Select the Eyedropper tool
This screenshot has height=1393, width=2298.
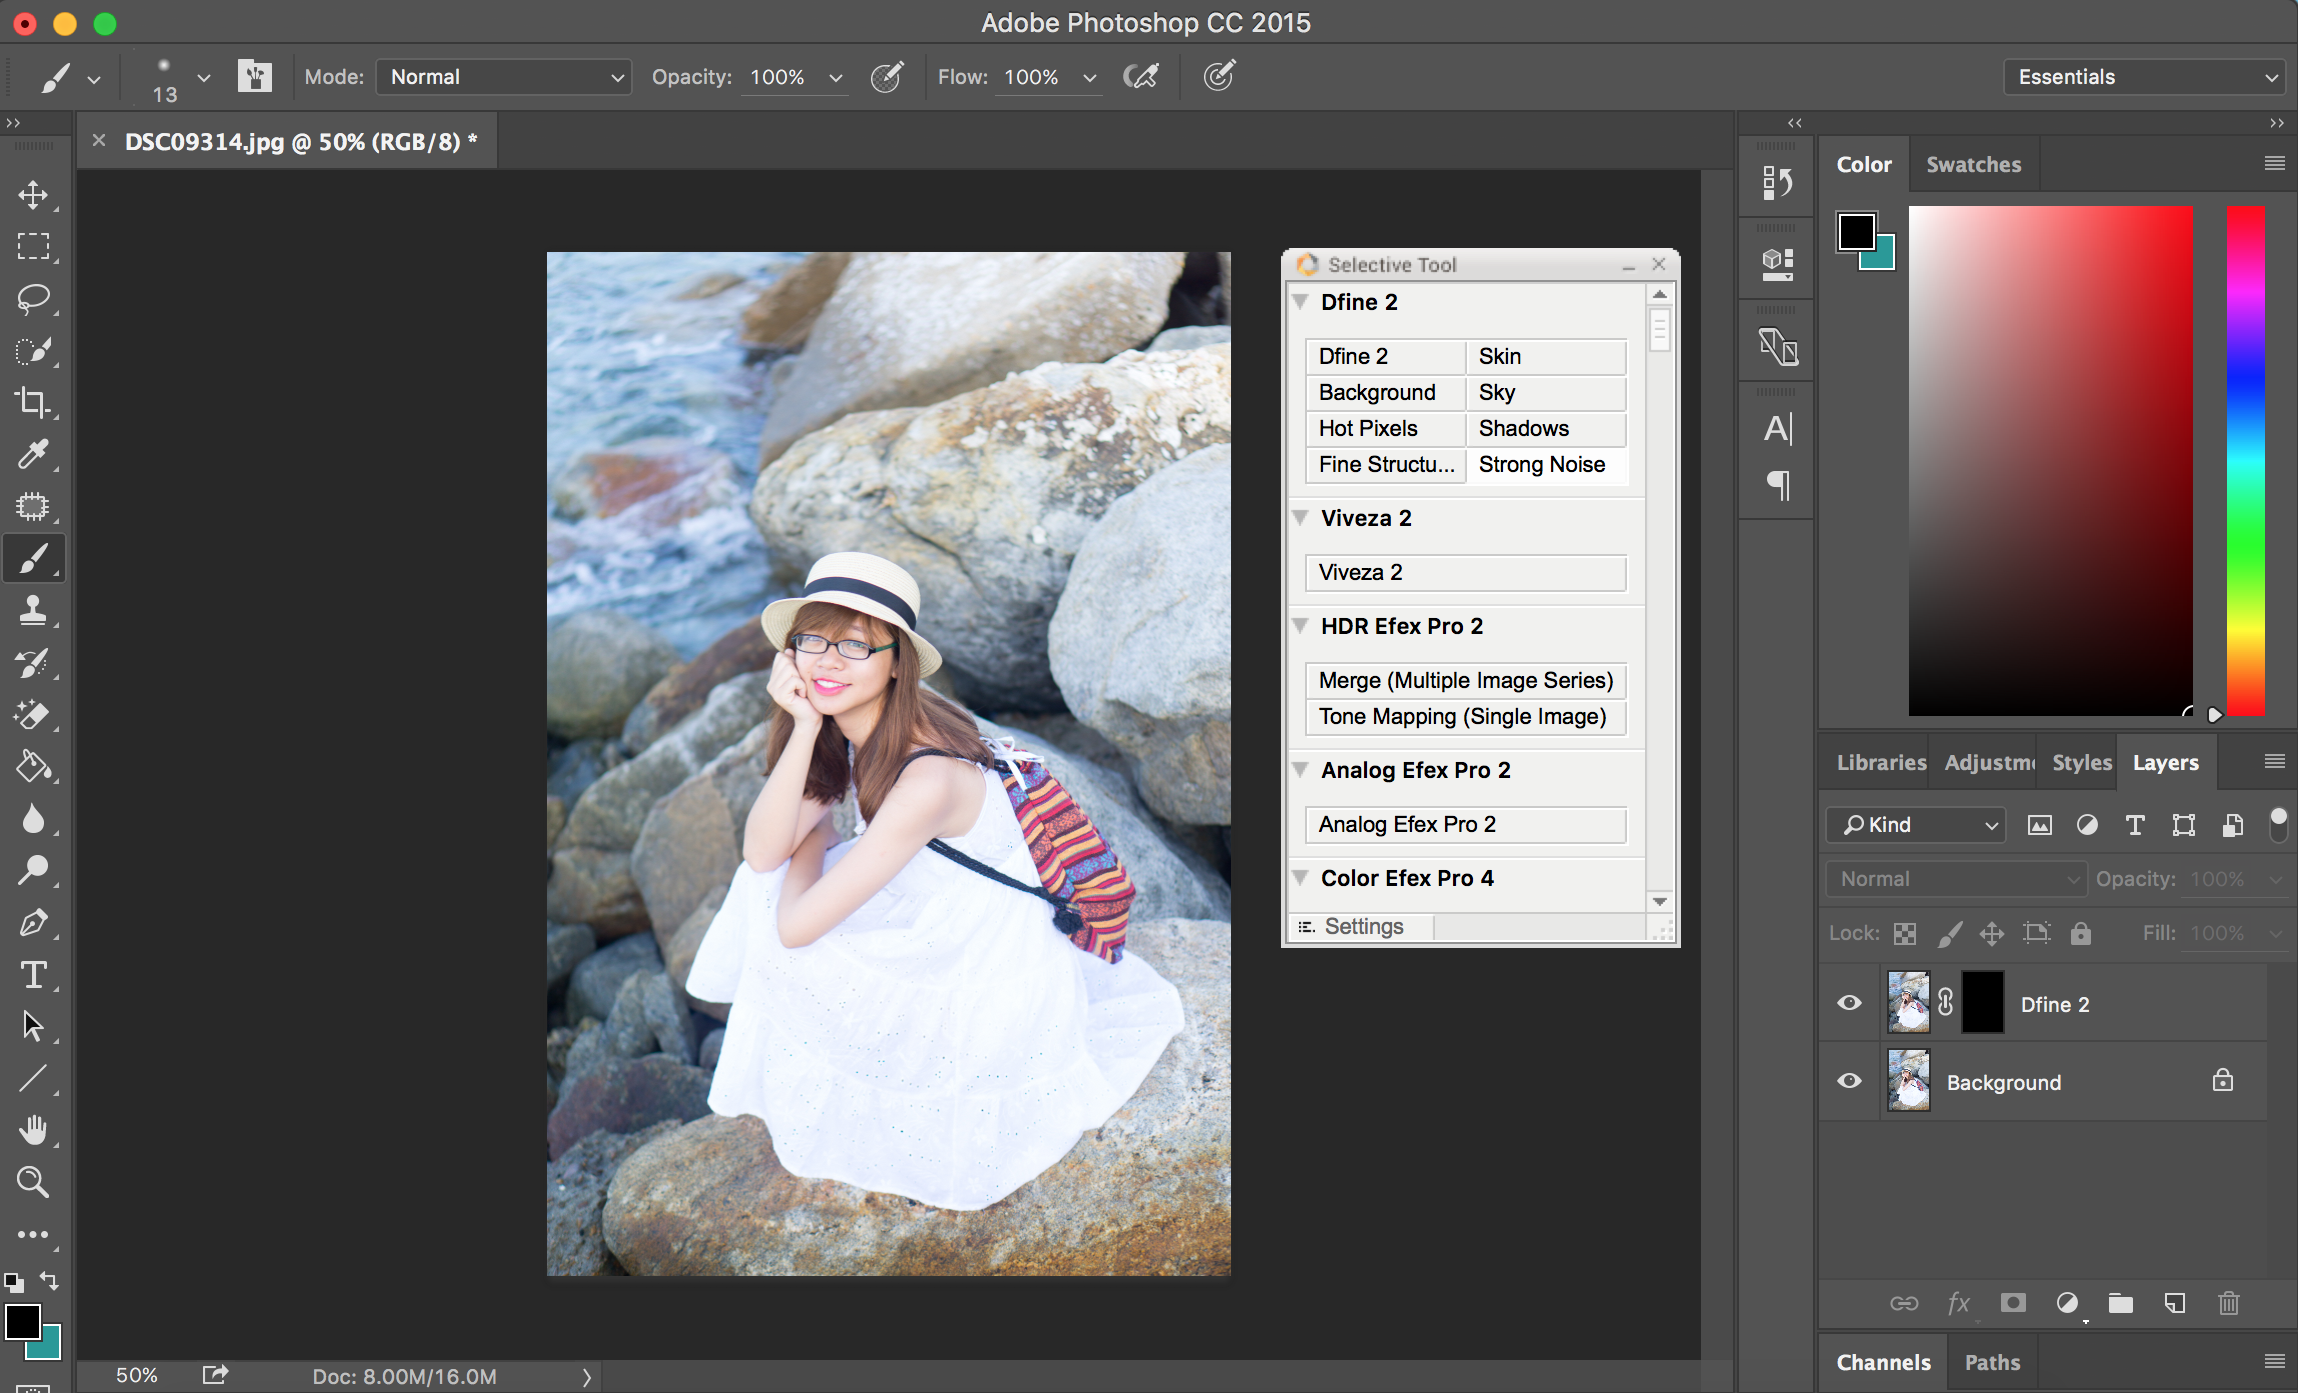pyautogui.click(x=33, y=454)
